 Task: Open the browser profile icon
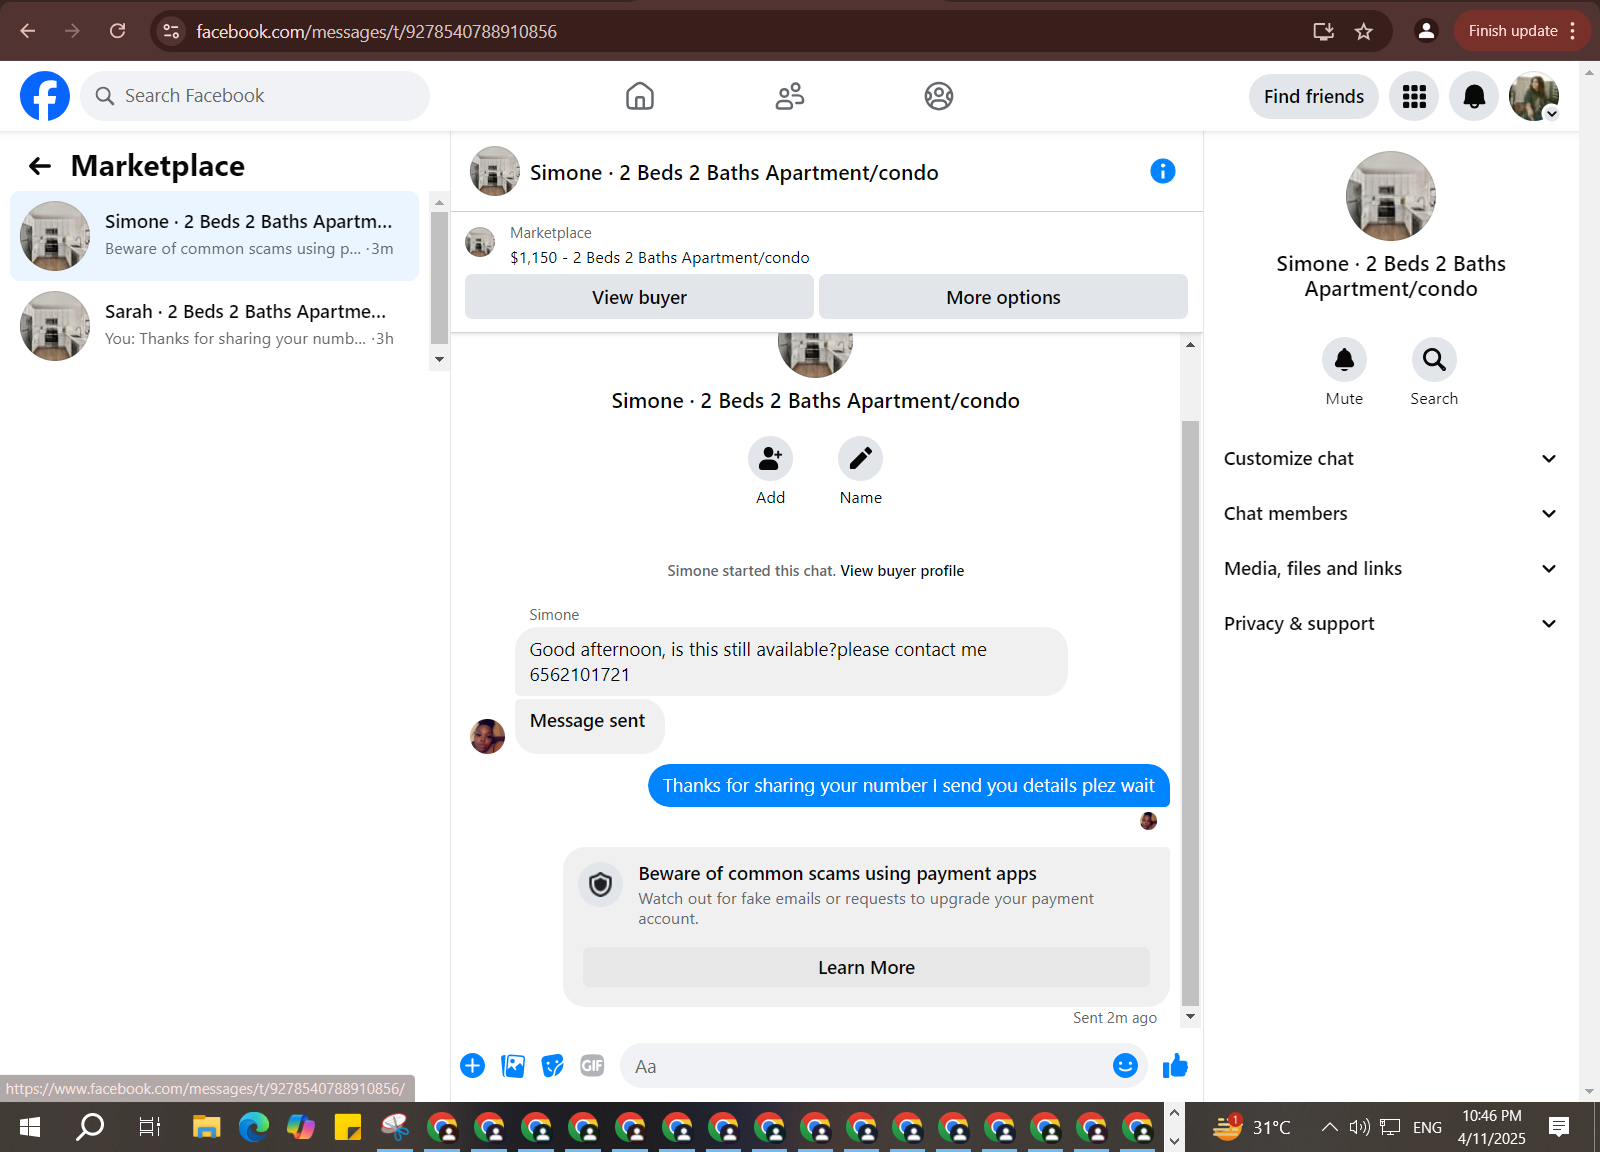1426,31
